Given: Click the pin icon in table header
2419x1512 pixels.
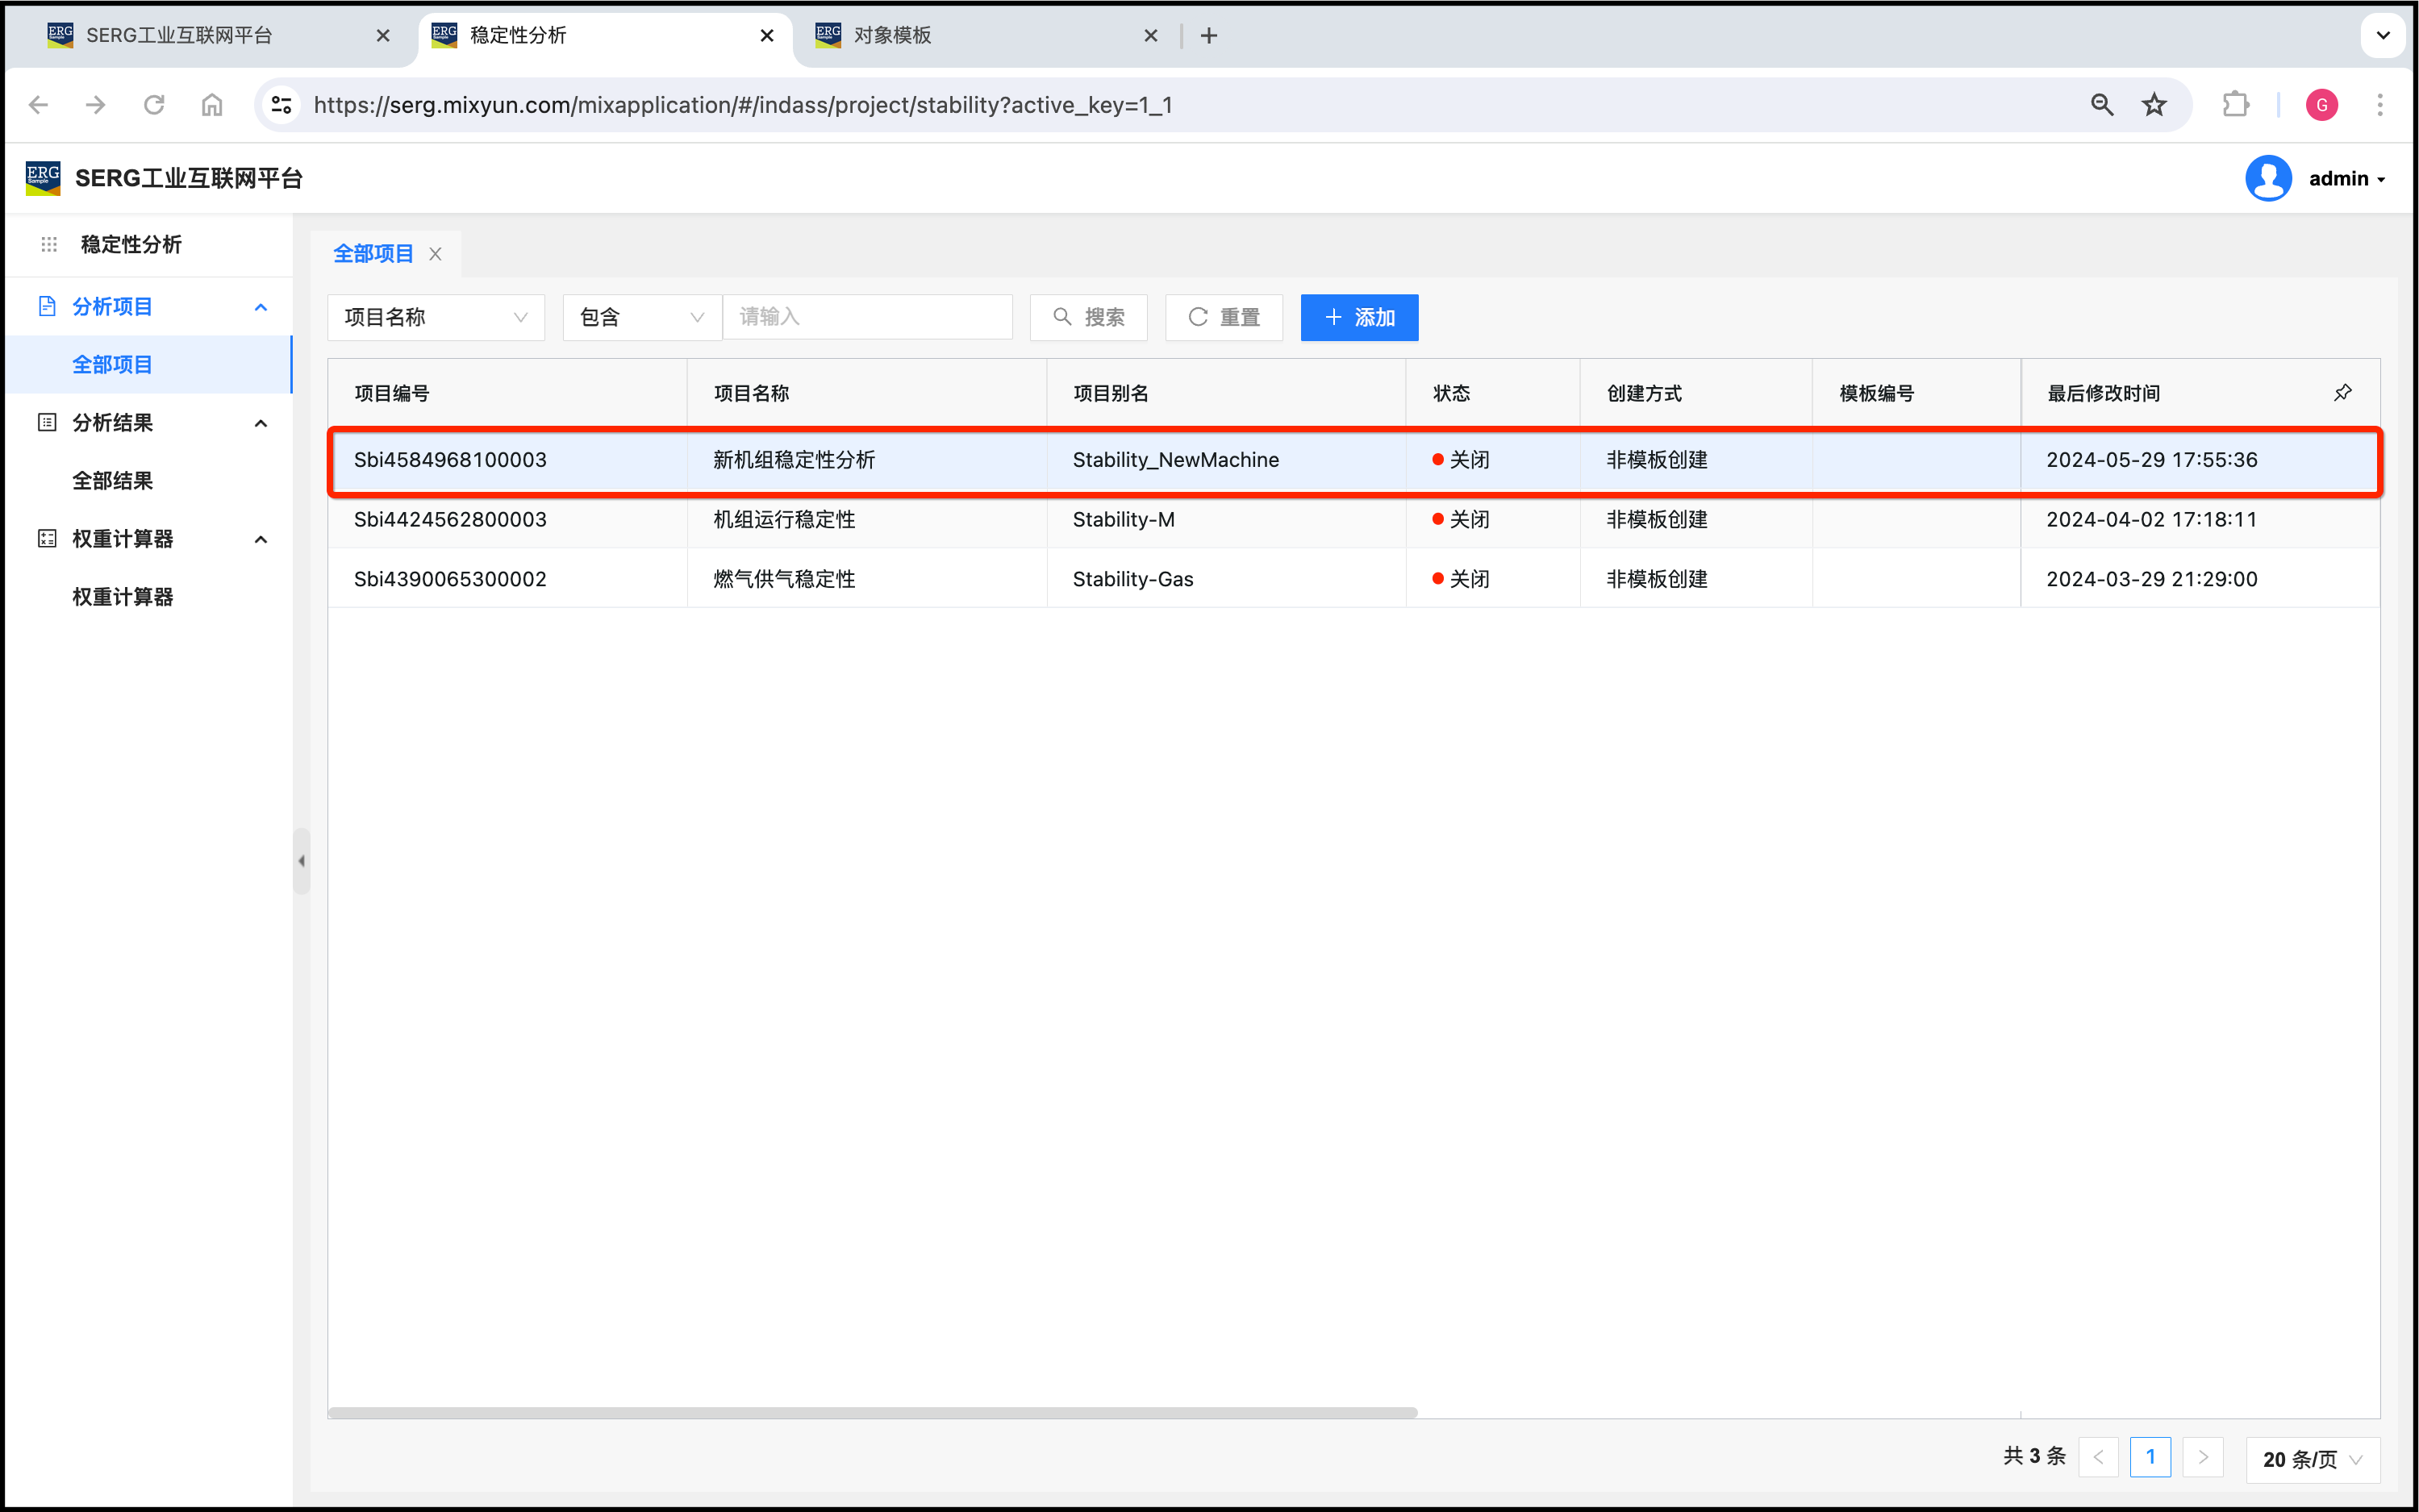Looking at the screenshot, I should 2342,393.
